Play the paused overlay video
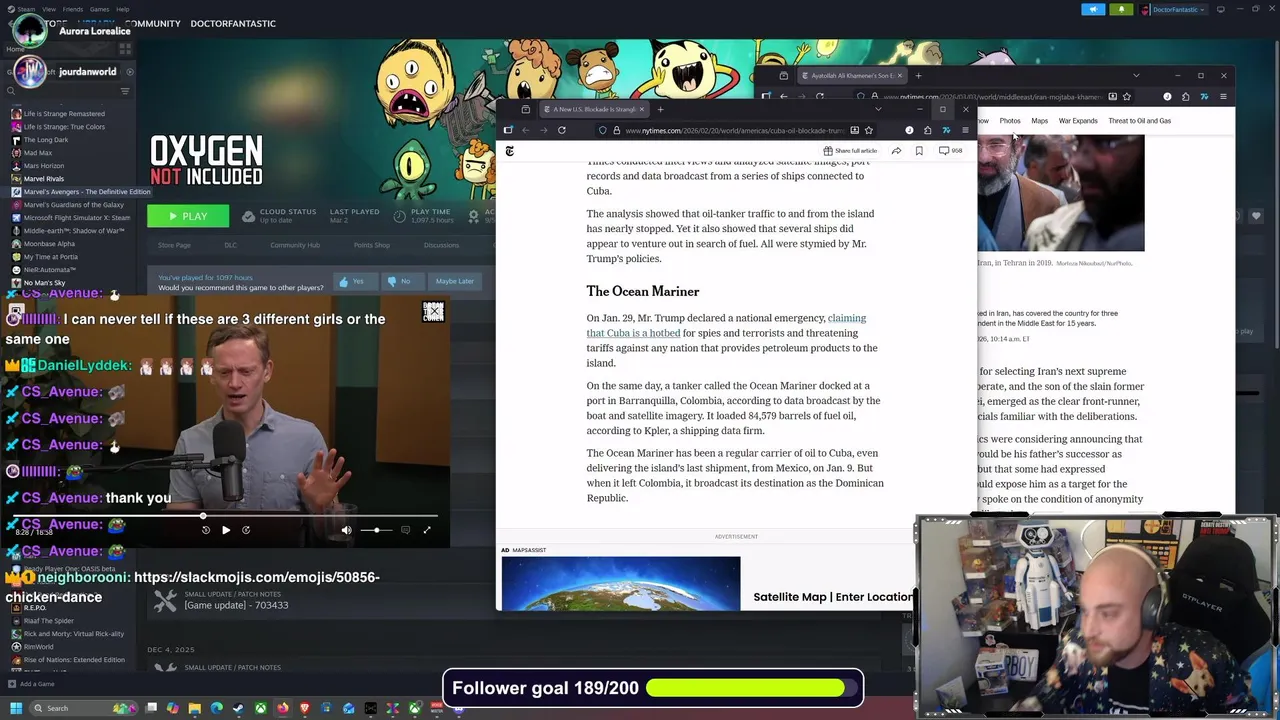The image size is (1280, 720). click(x=226, y=530)
